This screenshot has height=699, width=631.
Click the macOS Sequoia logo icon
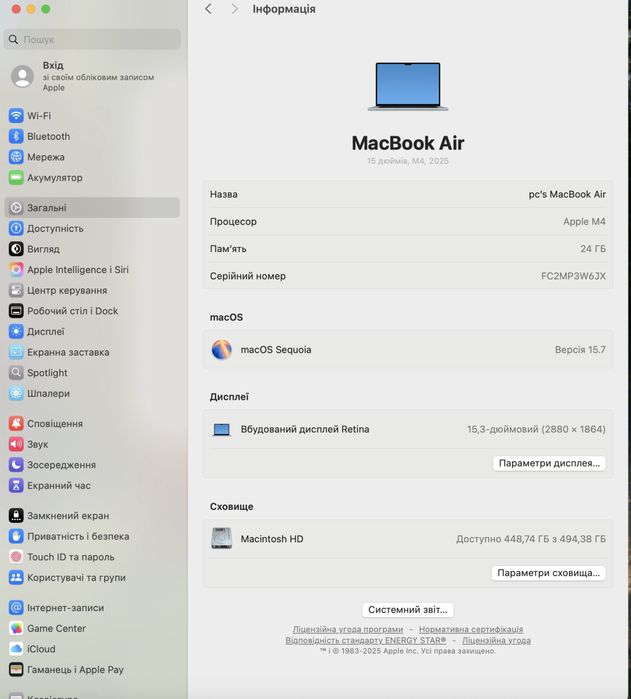(222, 350)
